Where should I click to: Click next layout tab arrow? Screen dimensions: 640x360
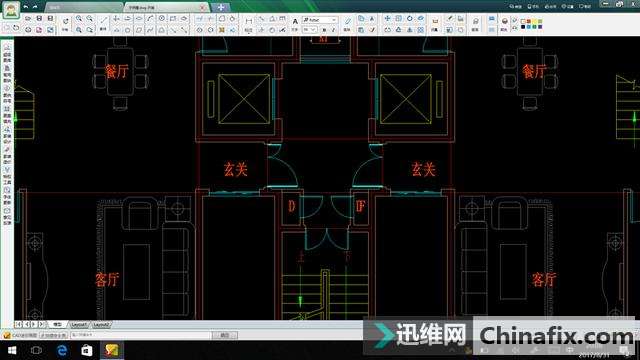(x=34, y=324)
